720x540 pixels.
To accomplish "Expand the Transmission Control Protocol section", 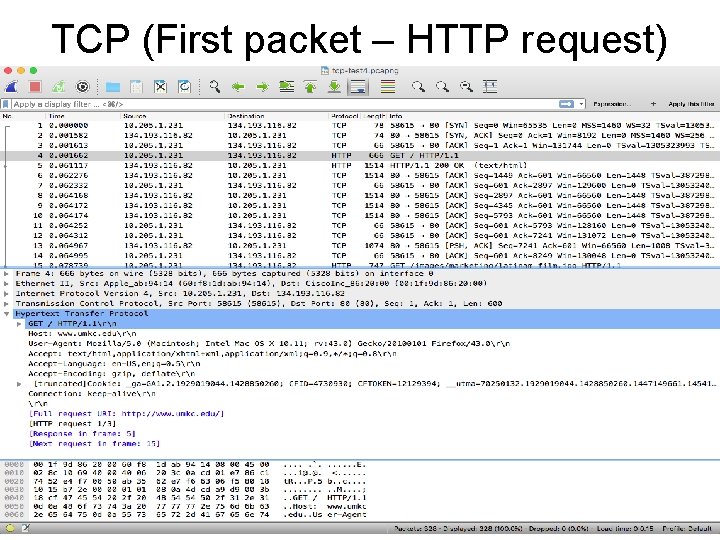I will [6, 304].
